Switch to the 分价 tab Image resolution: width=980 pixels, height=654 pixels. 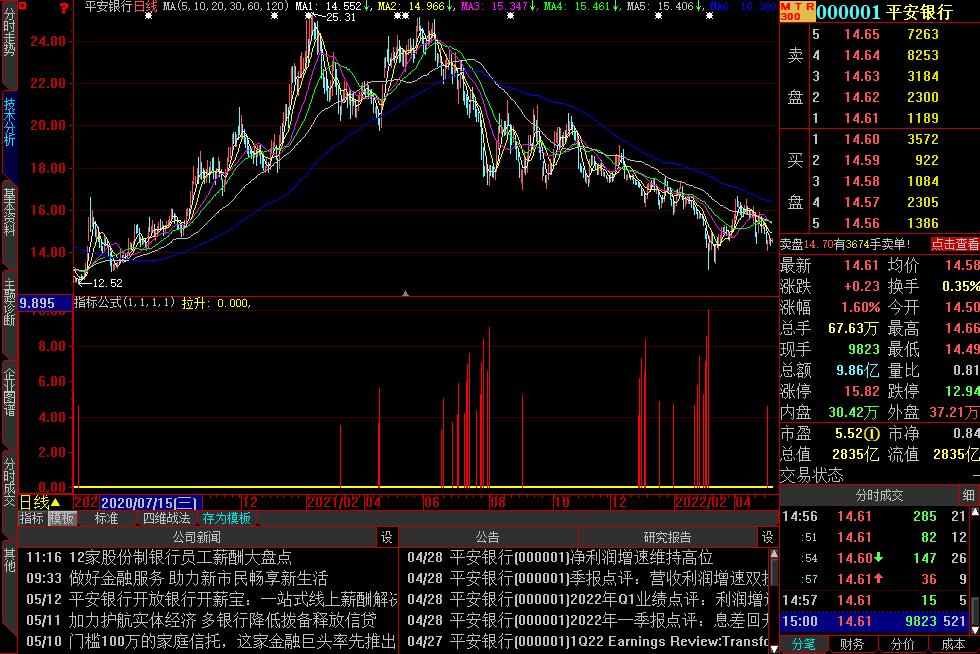[902, 644]
